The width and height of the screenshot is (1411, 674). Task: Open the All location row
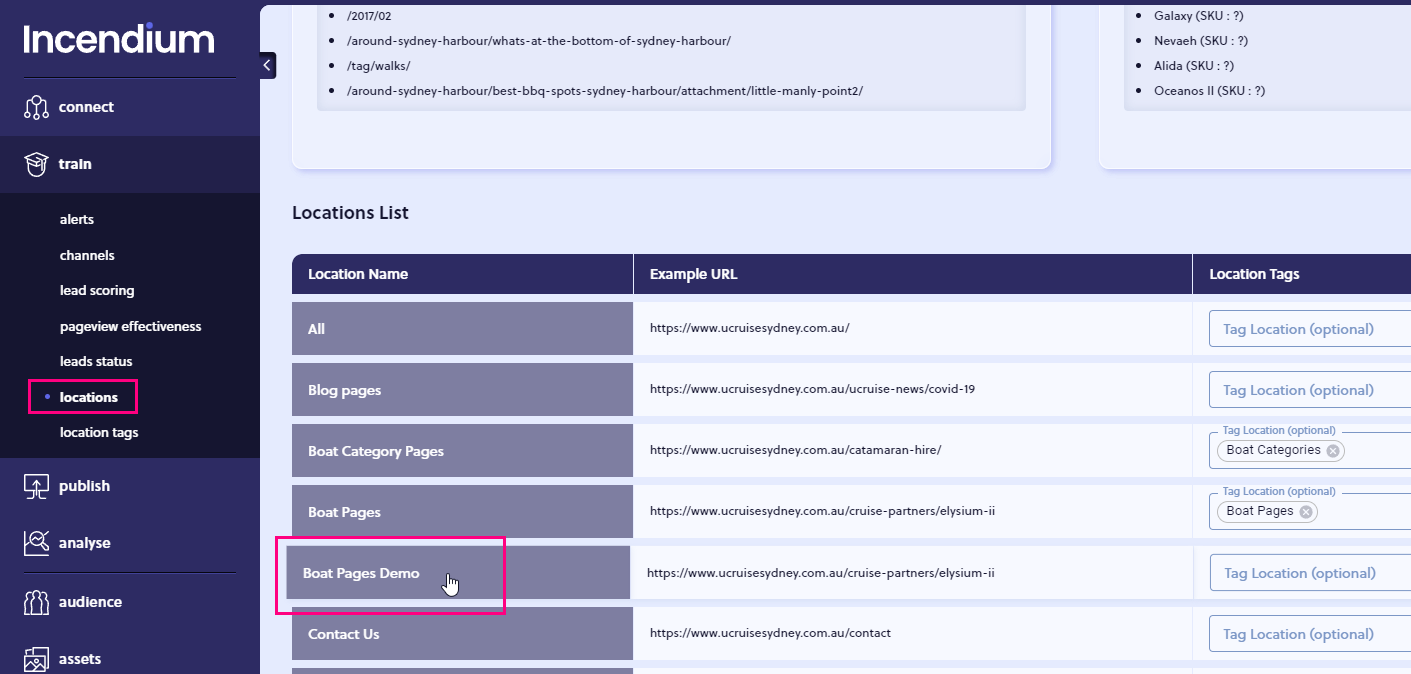[x=462, y=329]
